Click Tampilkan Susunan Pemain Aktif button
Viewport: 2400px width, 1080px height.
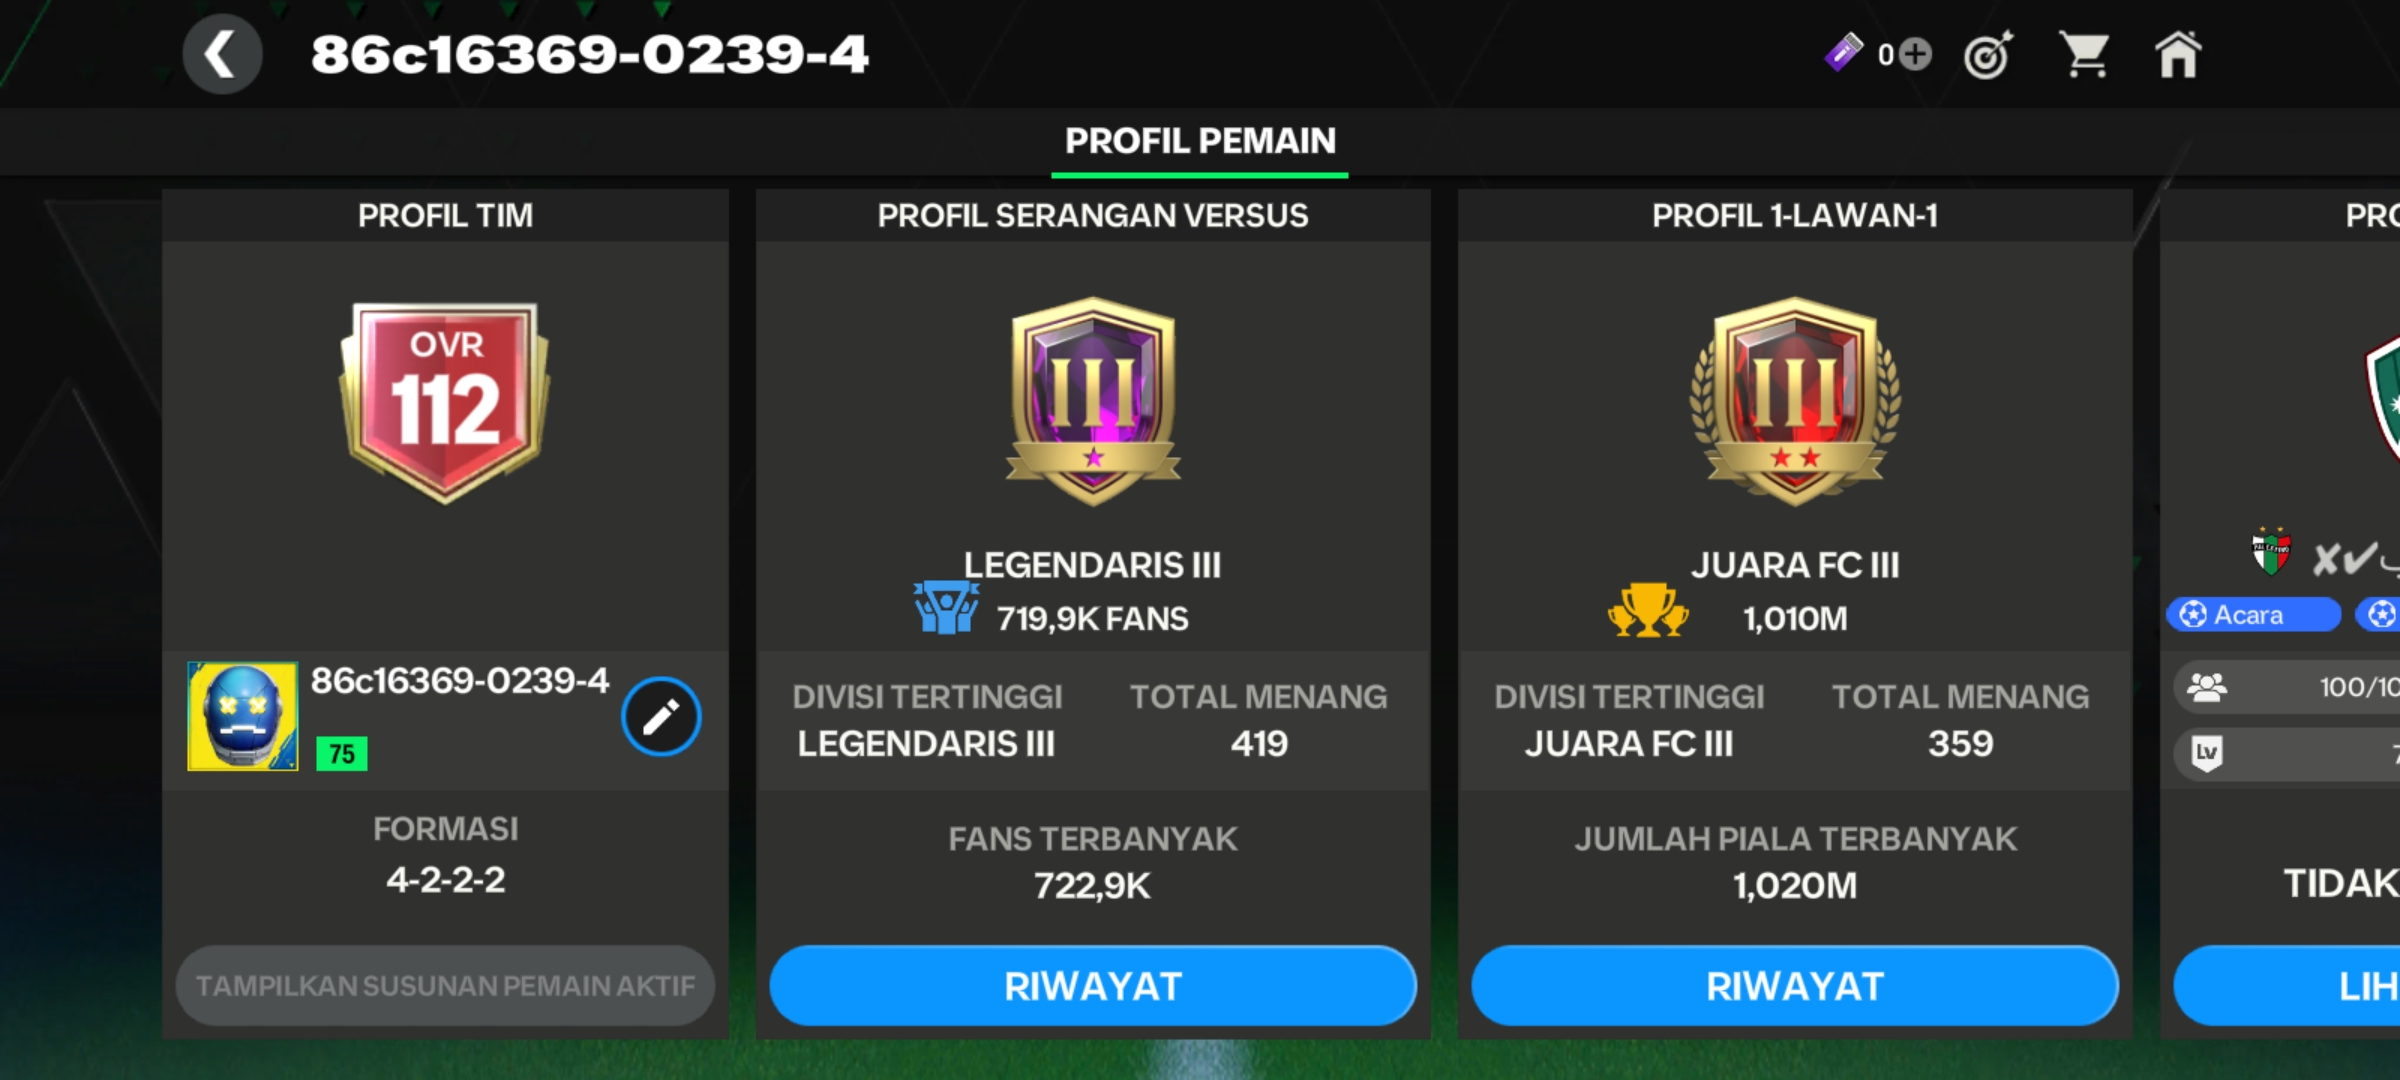pyautogui.click(x=445, y=986)
